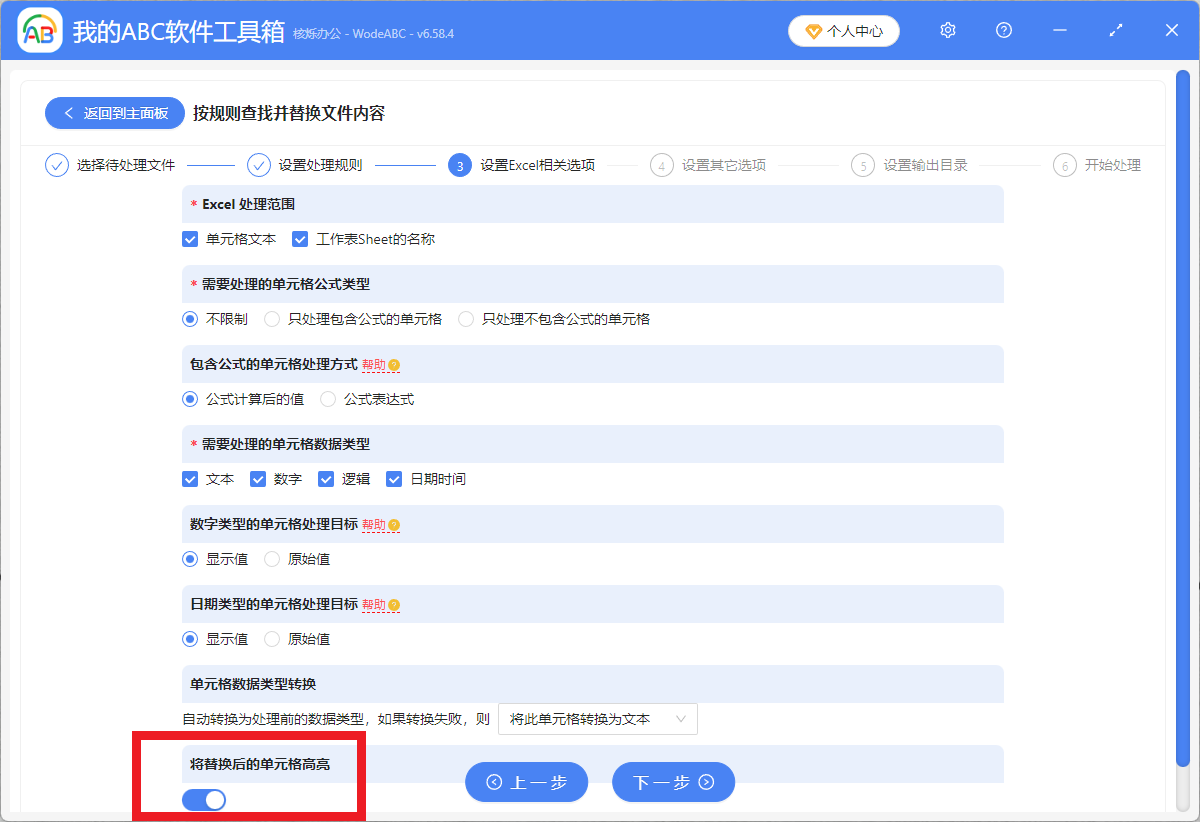This screenshot has height=822, width=1200.
Task: Click the 返回到主面板 back button
Action: (x=114, y=113)
